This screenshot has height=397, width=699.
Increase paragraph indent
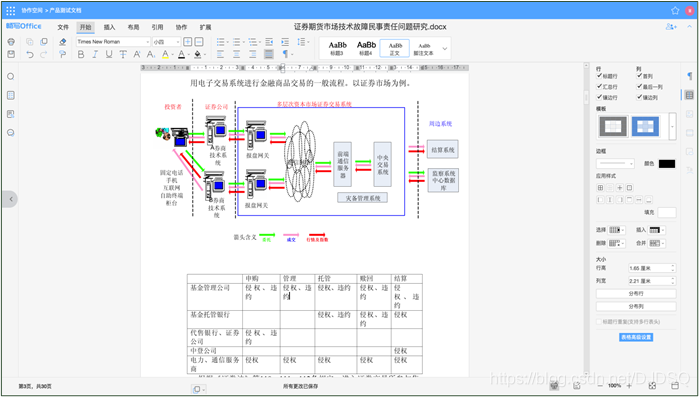pos(285,42)
